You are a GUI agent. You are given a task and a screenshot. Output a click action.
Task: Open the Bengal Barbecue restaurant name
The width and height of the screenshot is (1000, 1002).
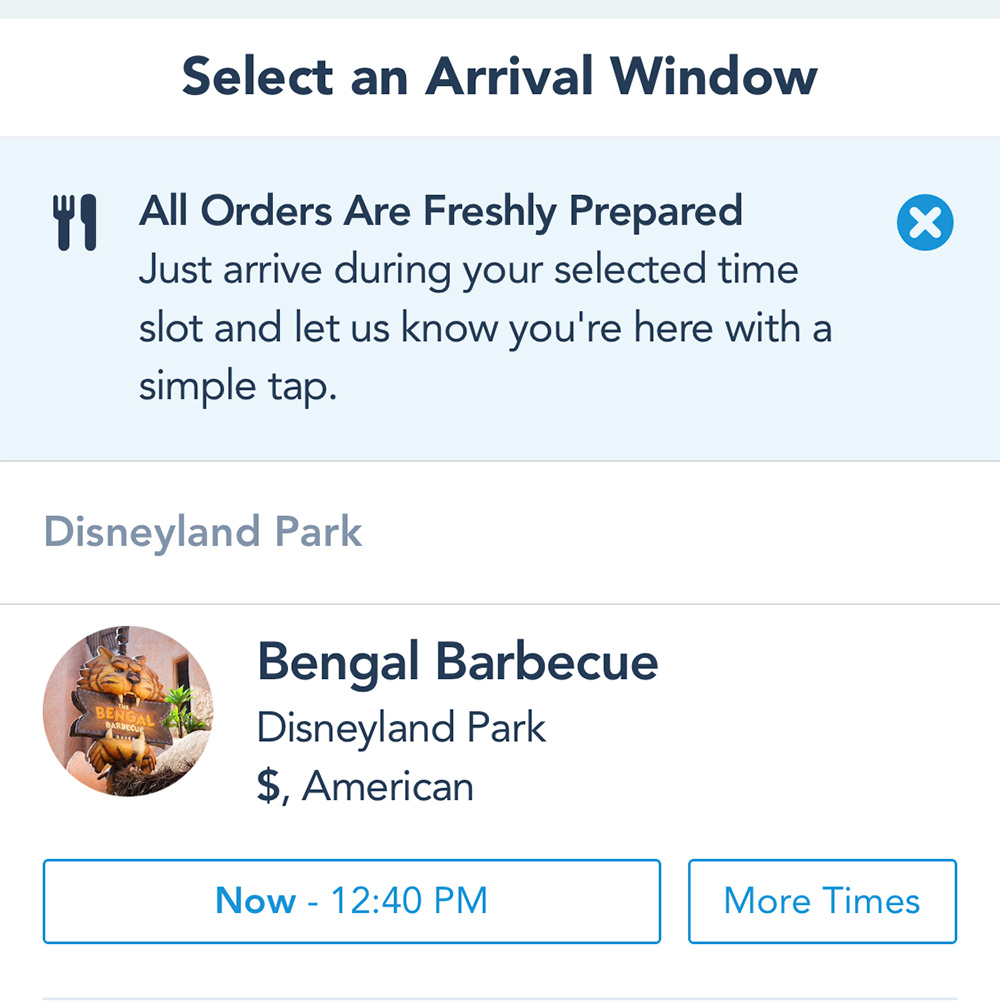coord(458,663)
